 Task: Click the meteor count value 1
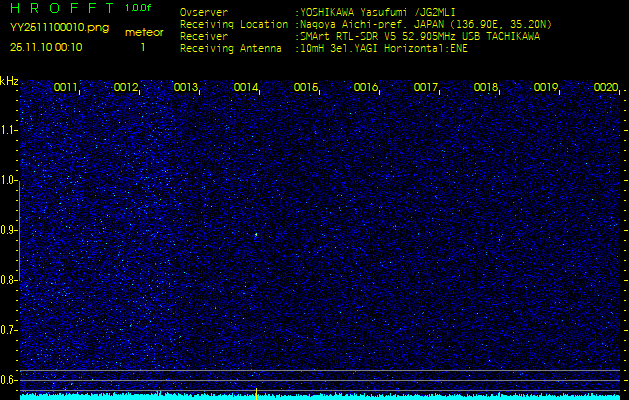[x=143, y=47]
